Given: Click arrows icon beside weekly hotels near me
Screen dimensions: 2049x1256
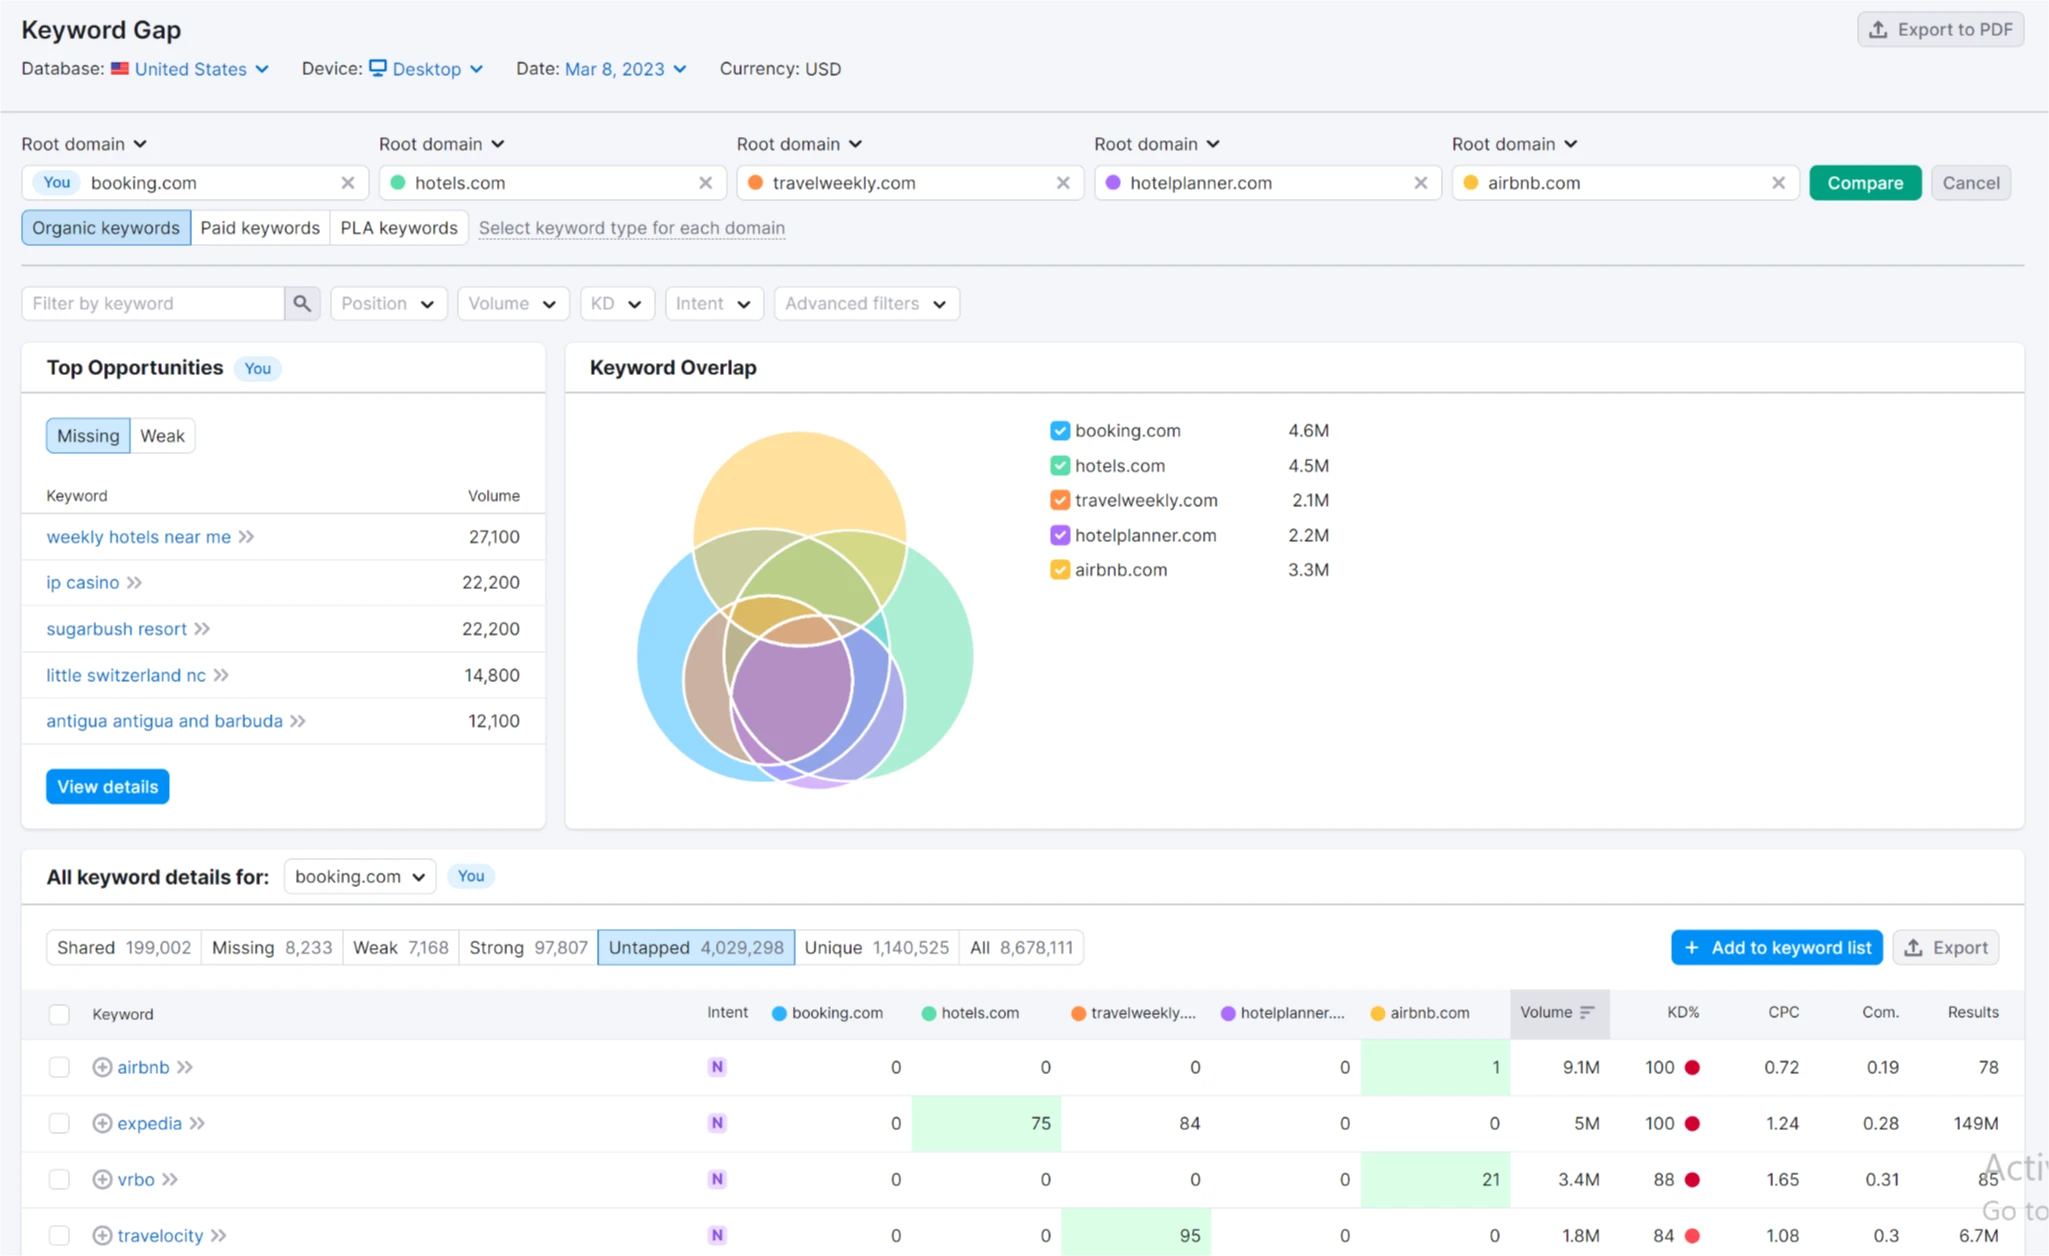Looking at the screenshot, I should (x=247, y=537).
